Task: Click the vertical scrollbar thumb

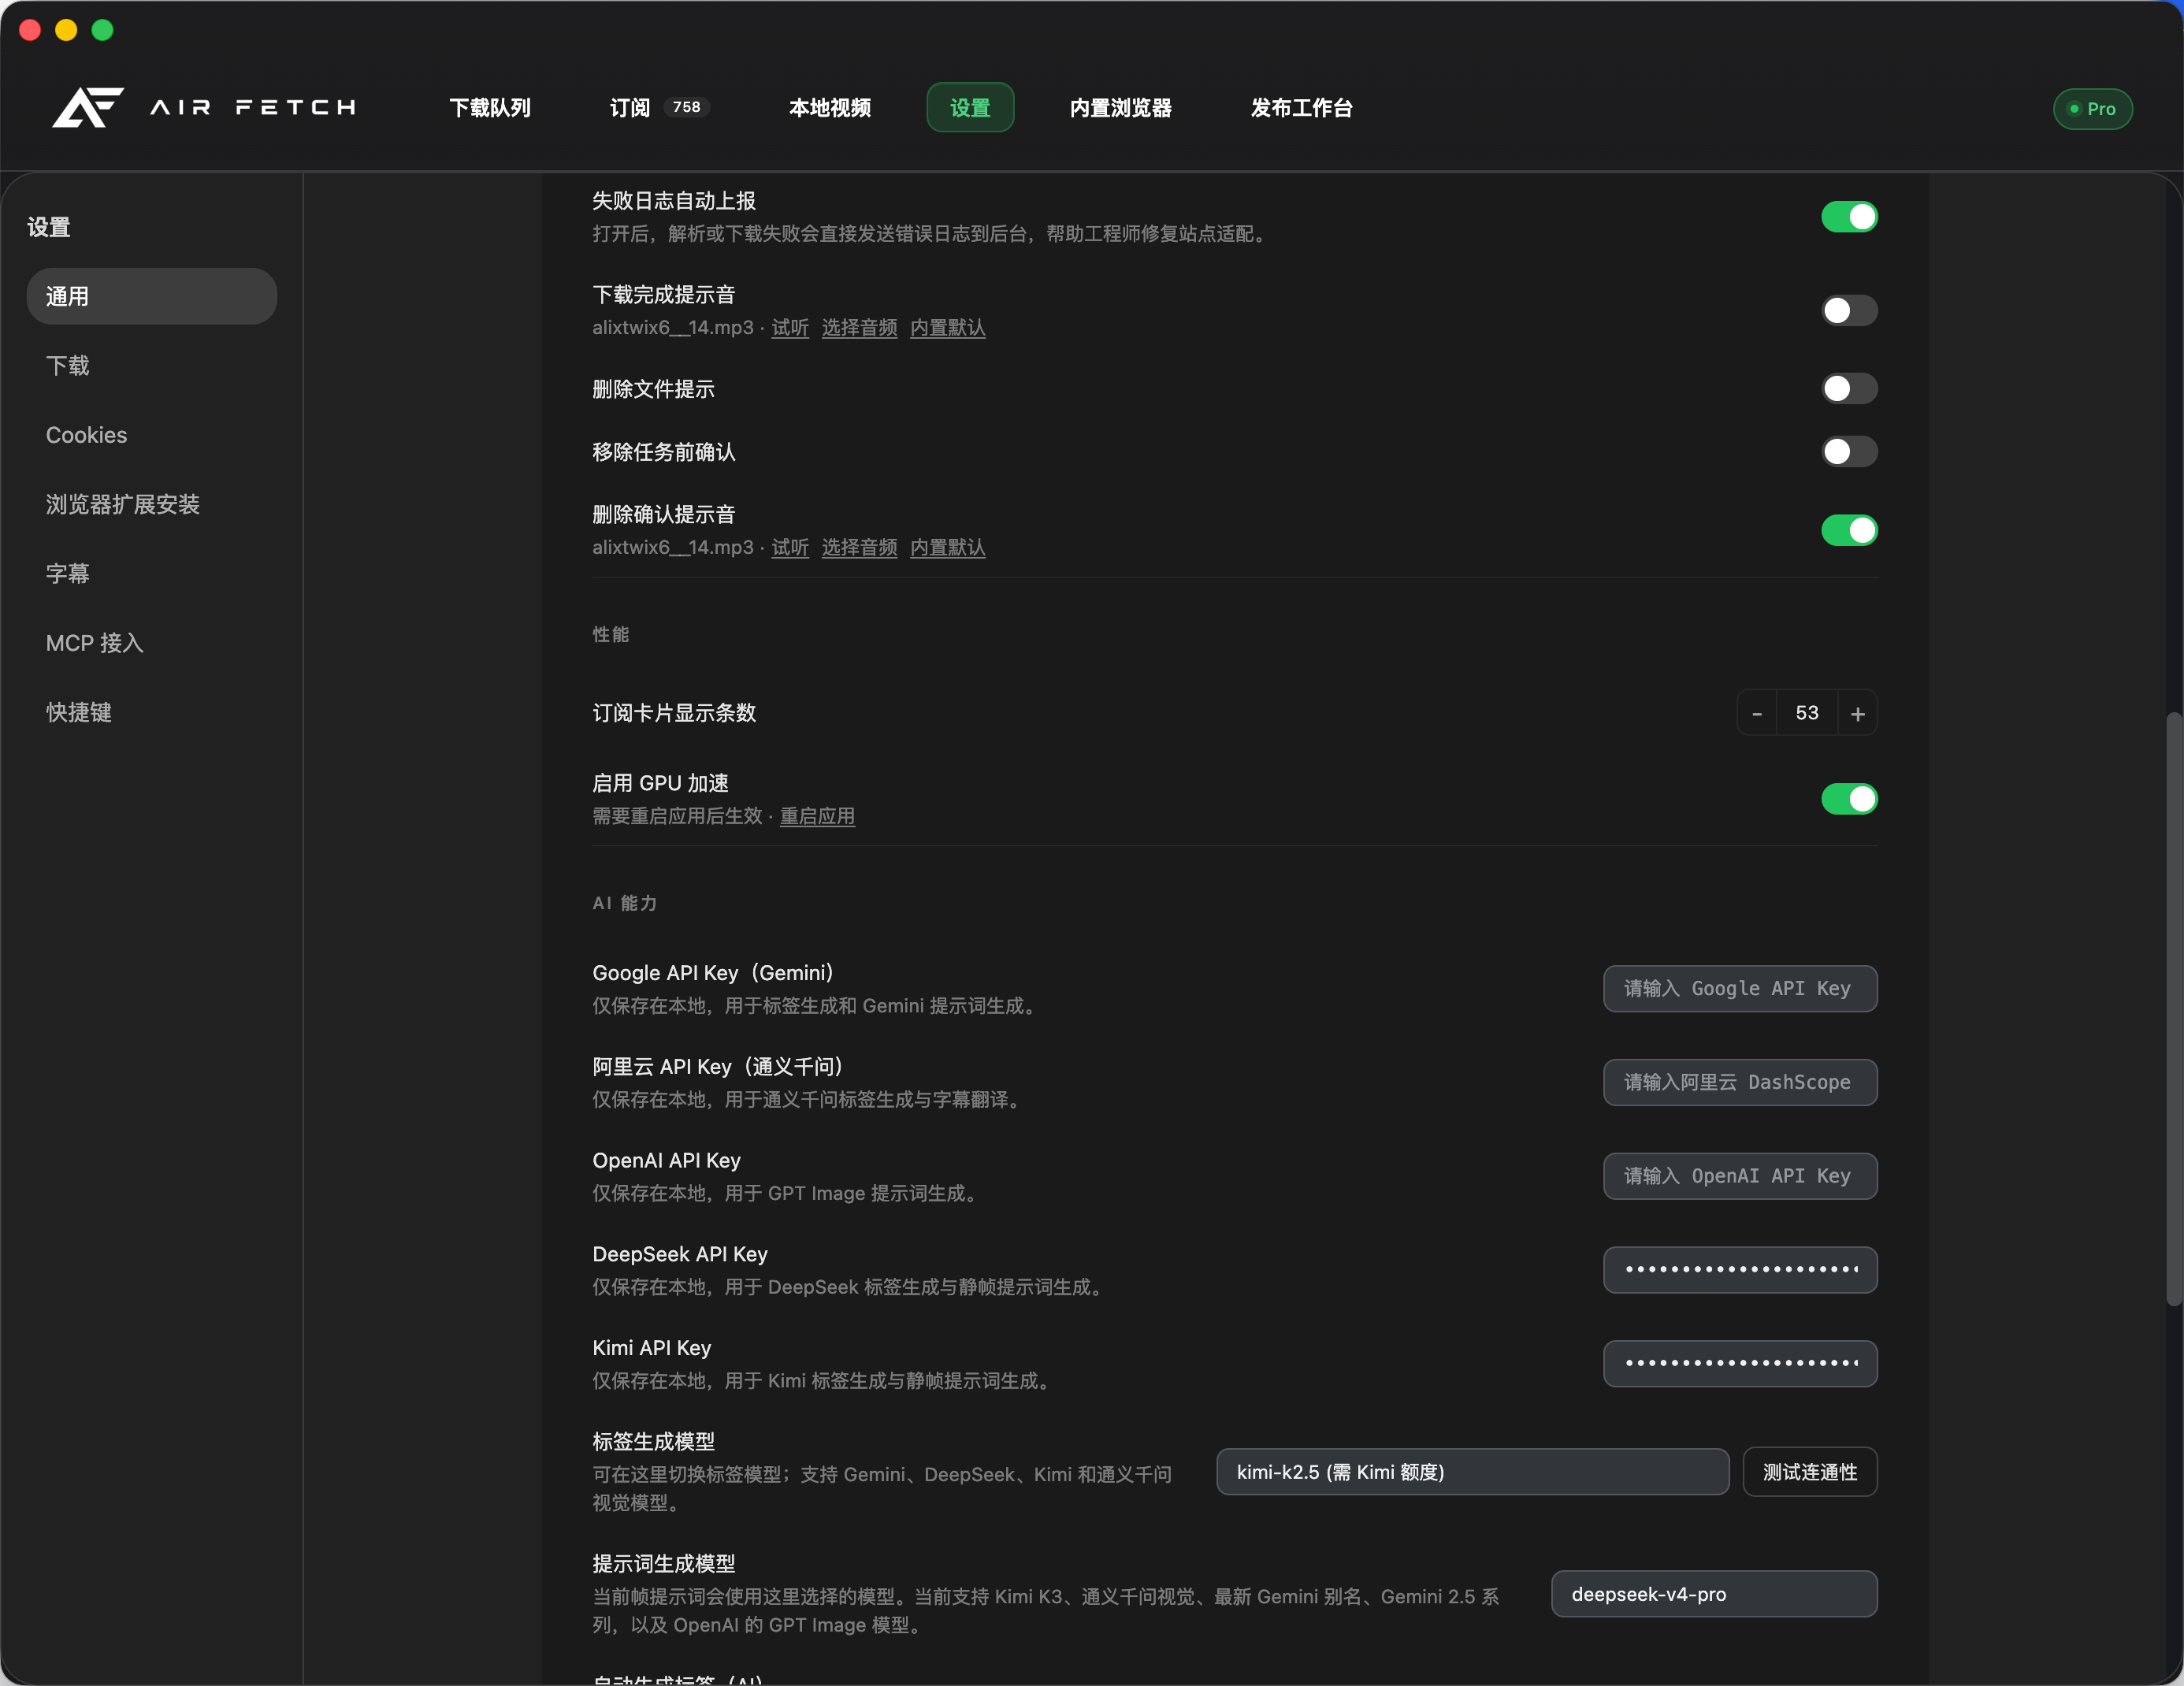Action: [x=2173, y=1008]
